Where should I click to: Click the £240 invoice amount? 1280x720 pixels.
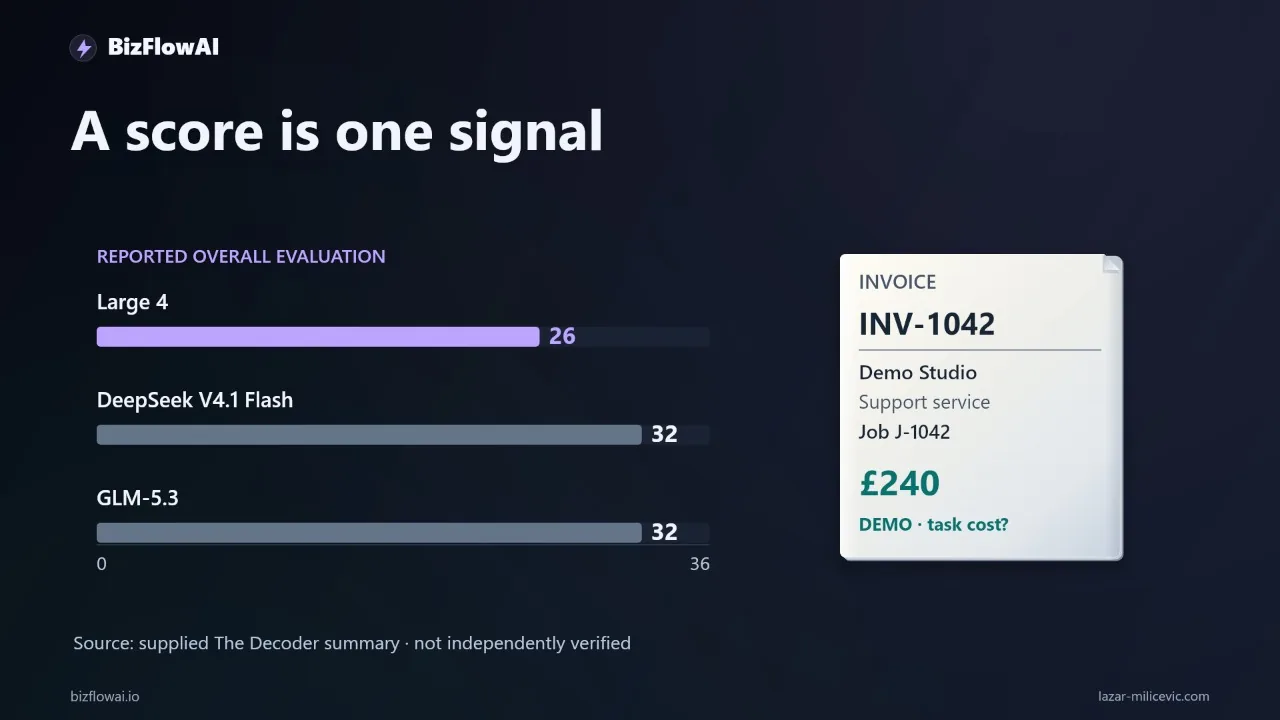click(899, 483)
